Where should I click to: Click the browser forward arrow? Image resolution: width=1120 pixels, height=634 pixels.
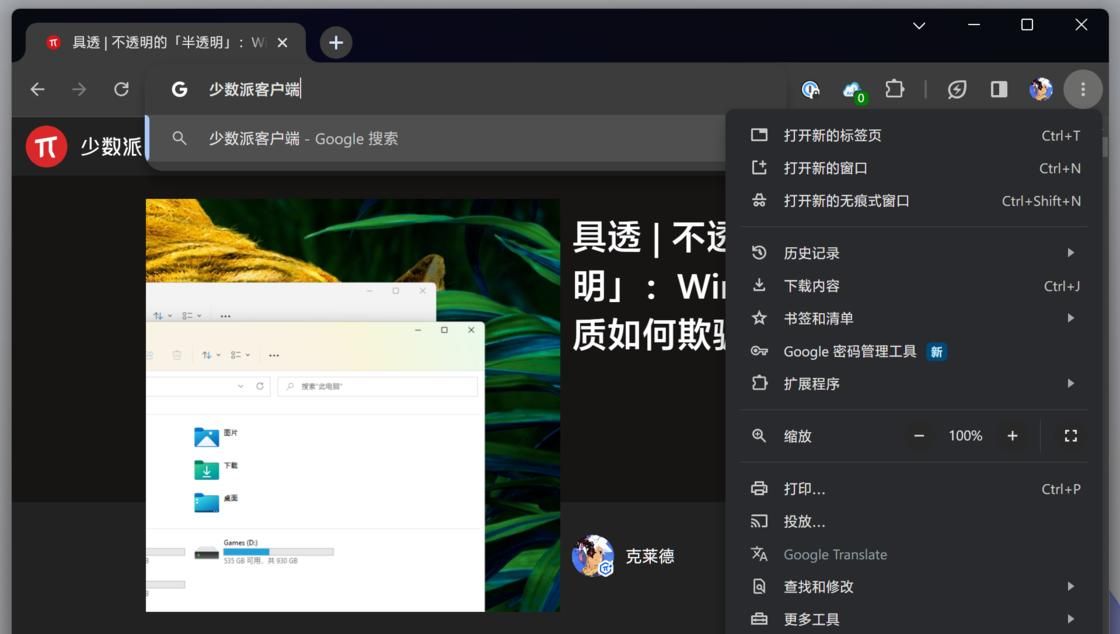pos(79,89)
